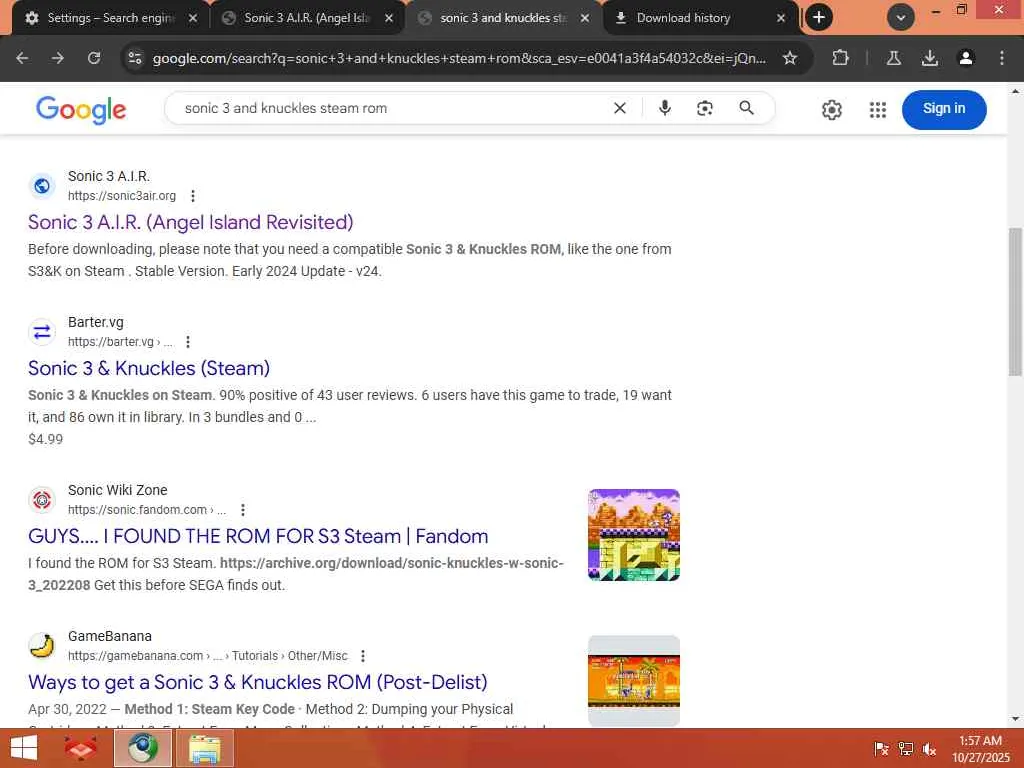This screenshot has height=768, width=1024.
Task: Open Sonic 3 & Knuckles (Steam) link
Action: pyautogui.click(x=149, y=368)
